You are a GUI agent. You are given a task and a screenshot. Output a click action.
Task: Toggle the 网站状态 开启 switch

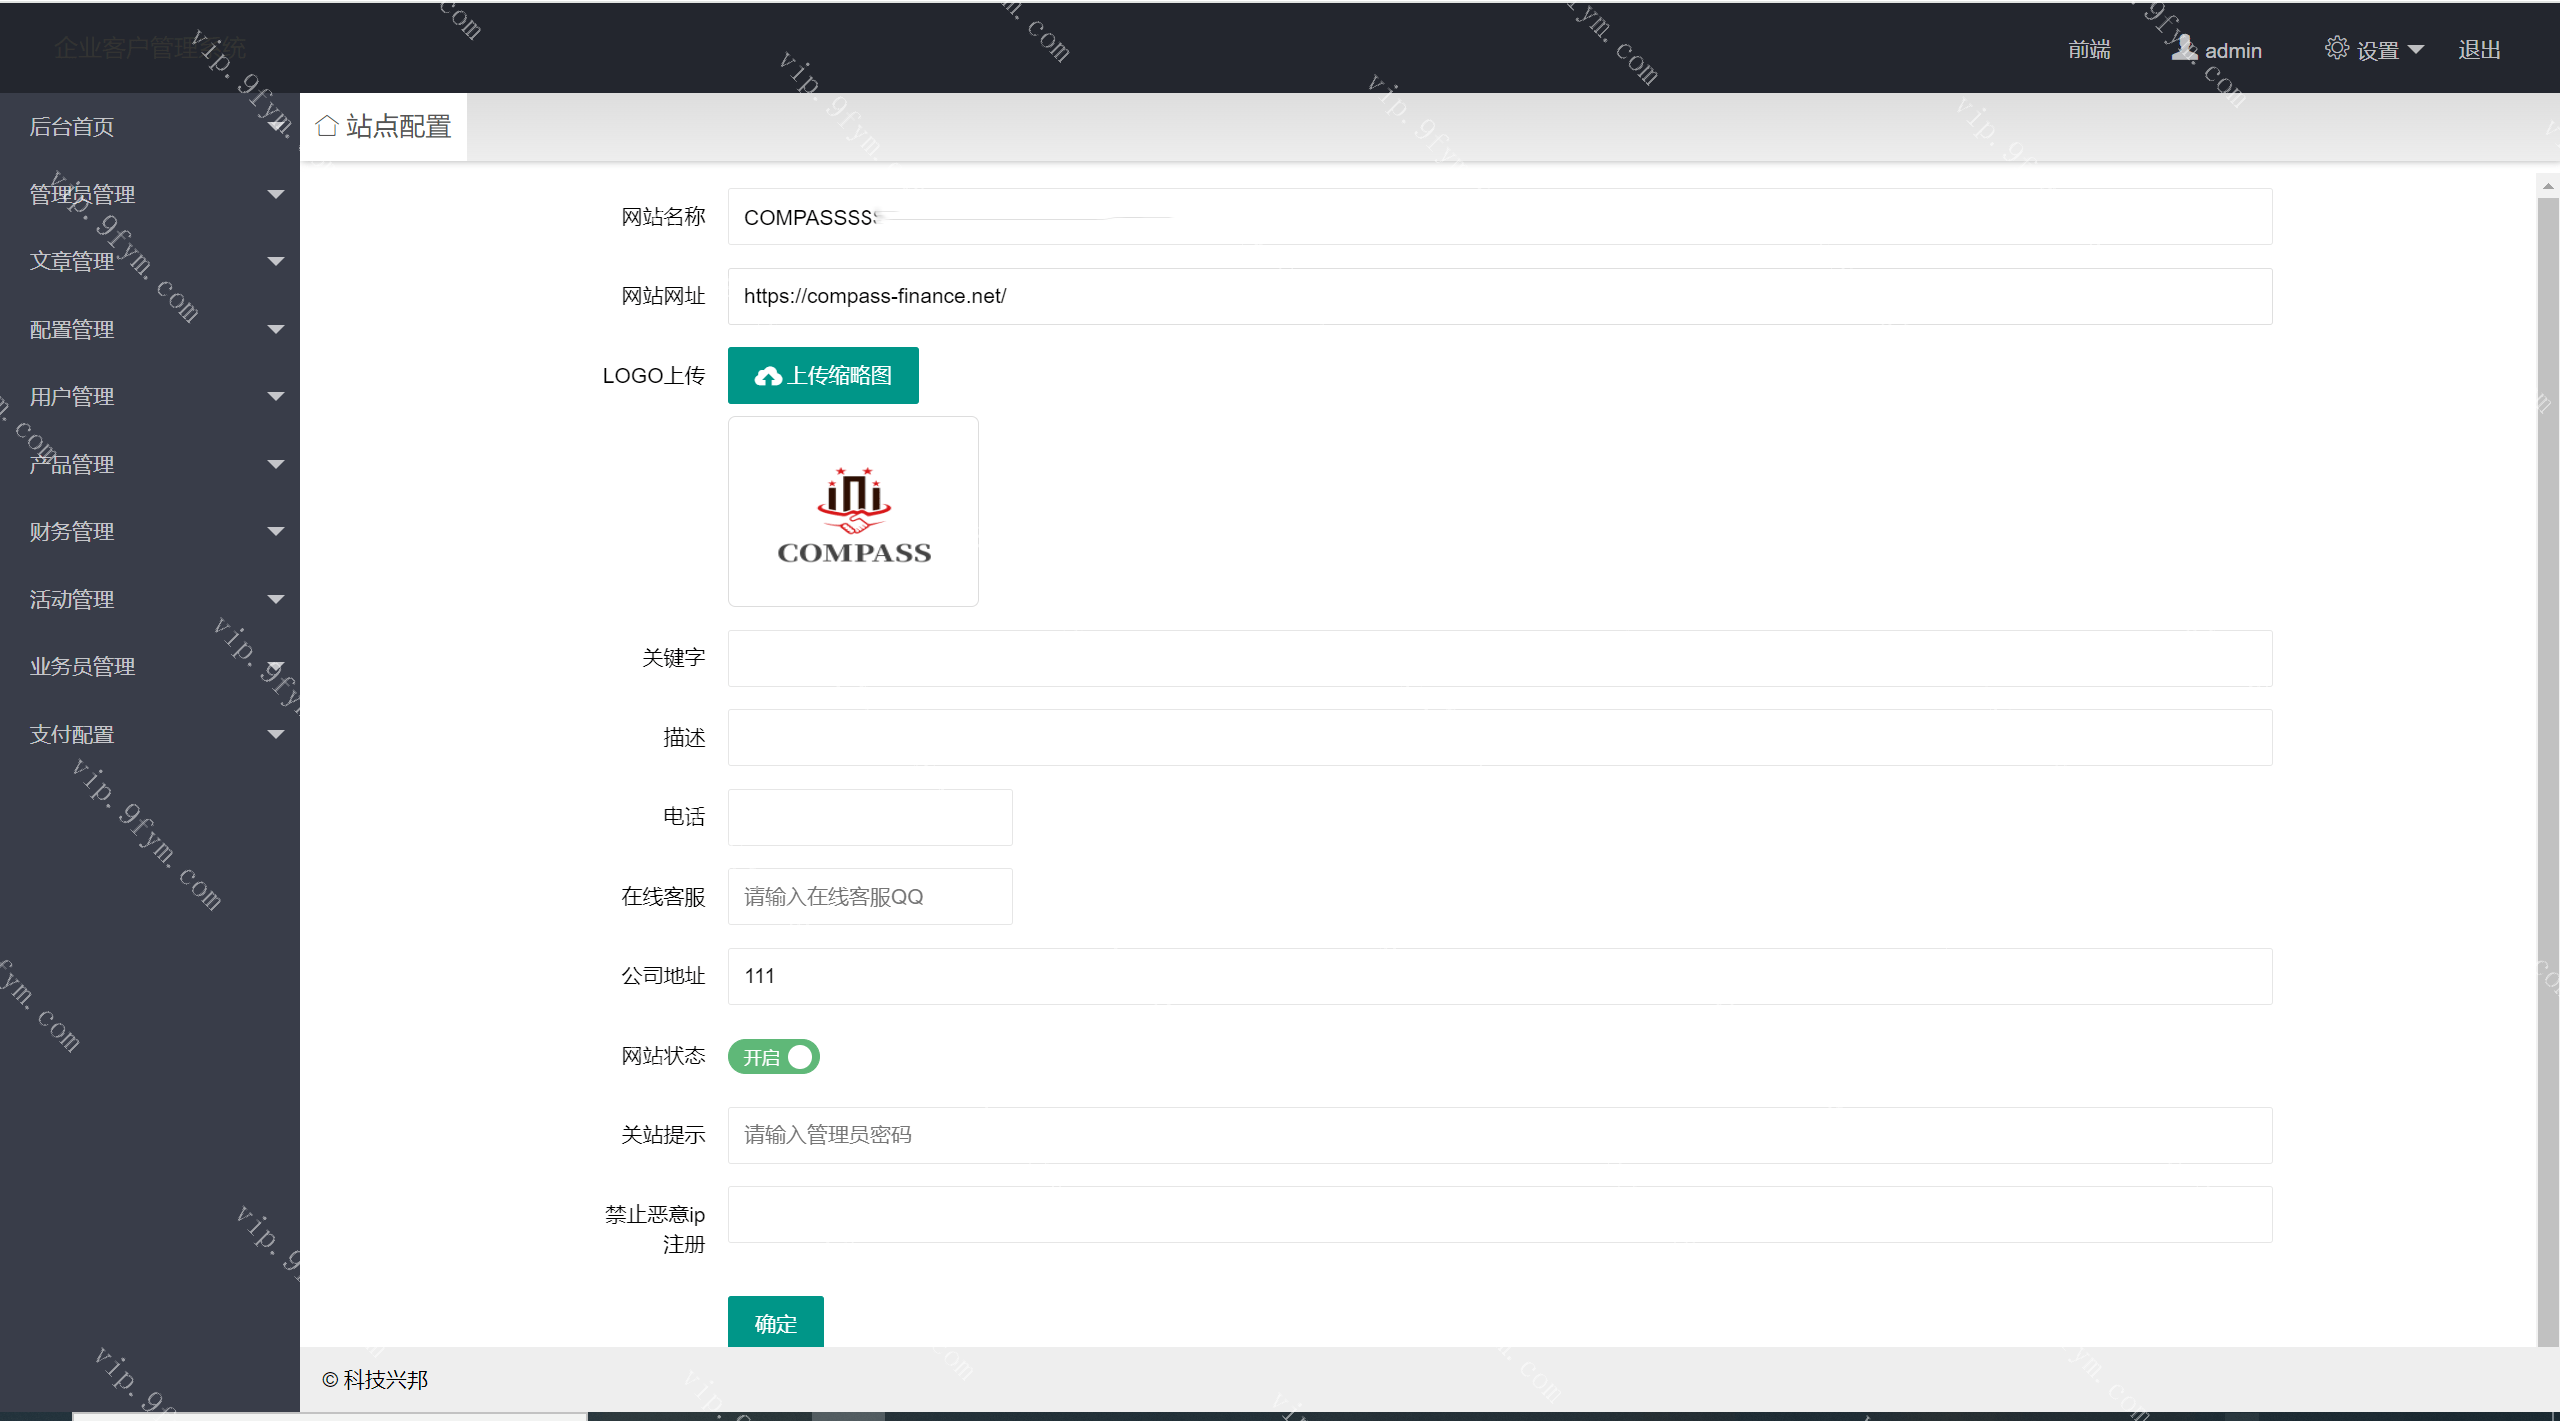coord(774,1057)
